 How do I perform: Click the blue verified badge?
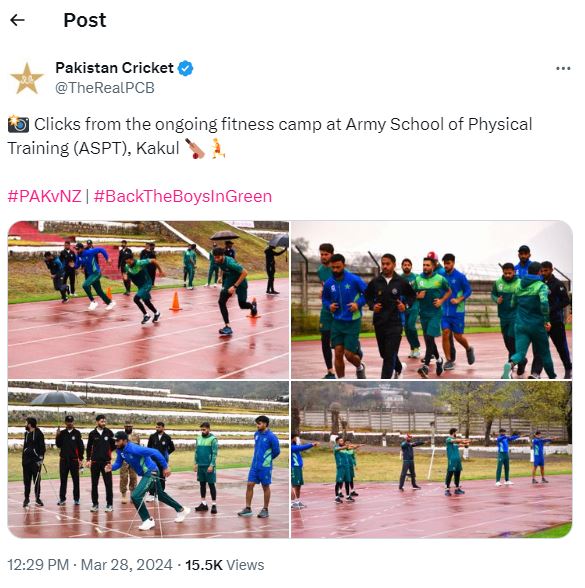[185, 68]
